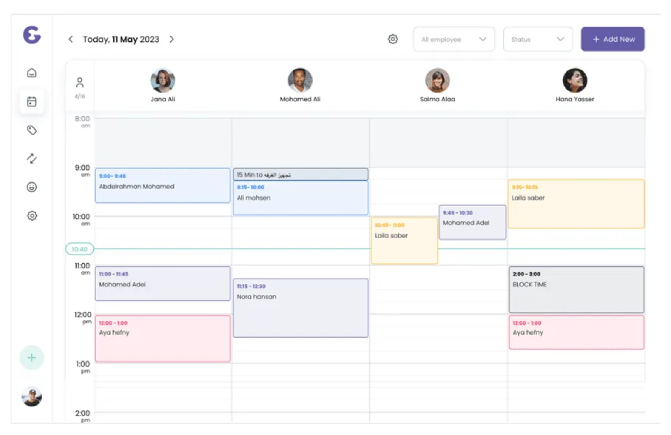The image size is (671, 435).
Task: Open the date picker showing 11 May 2023
Action: pos(121,40)
